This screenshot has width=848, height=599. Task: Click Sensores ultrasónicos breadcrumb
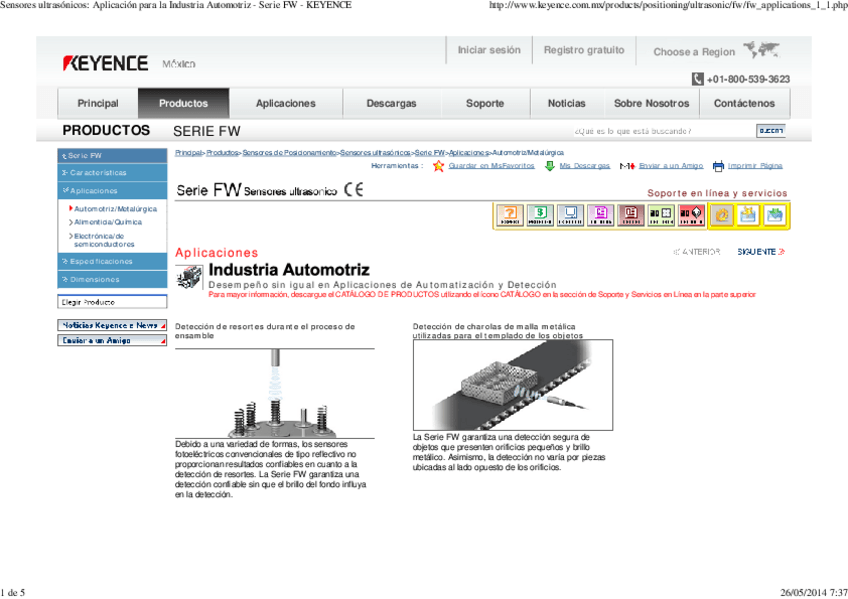click(x=375, y=152)
